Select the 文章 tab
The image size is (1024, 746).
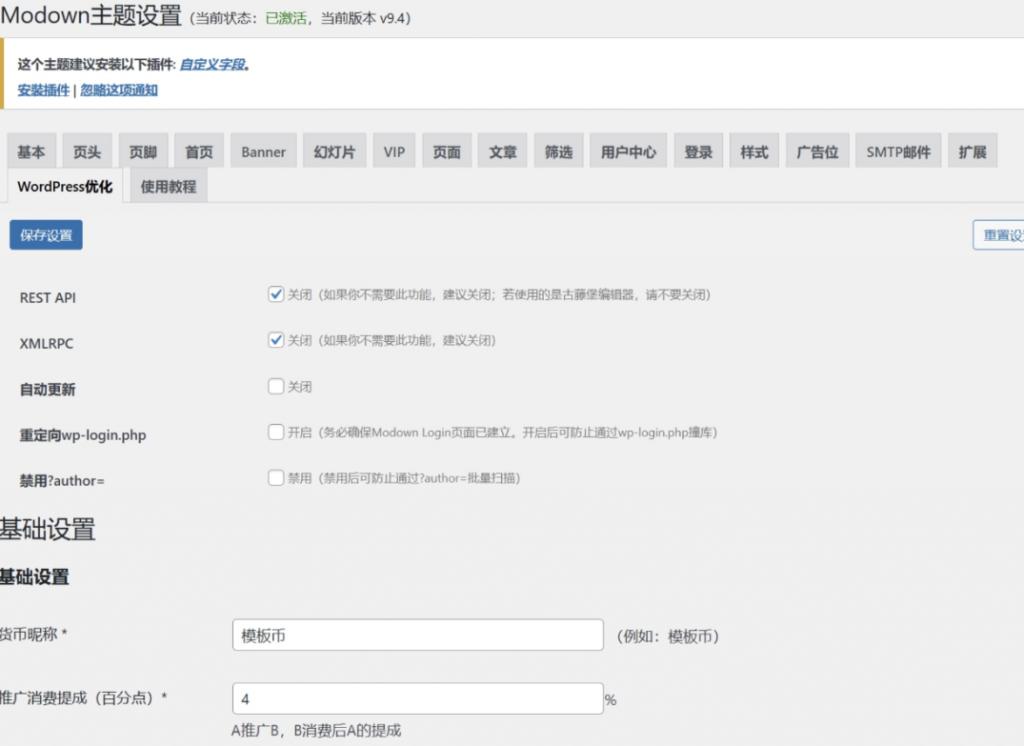point(502,152)
